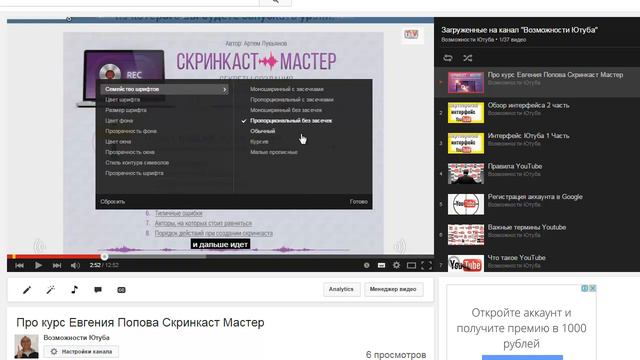Image resolution: width=640 pixels, height=360 pixels.
Task: Select Обычный font option
Action: pos(262,131)
